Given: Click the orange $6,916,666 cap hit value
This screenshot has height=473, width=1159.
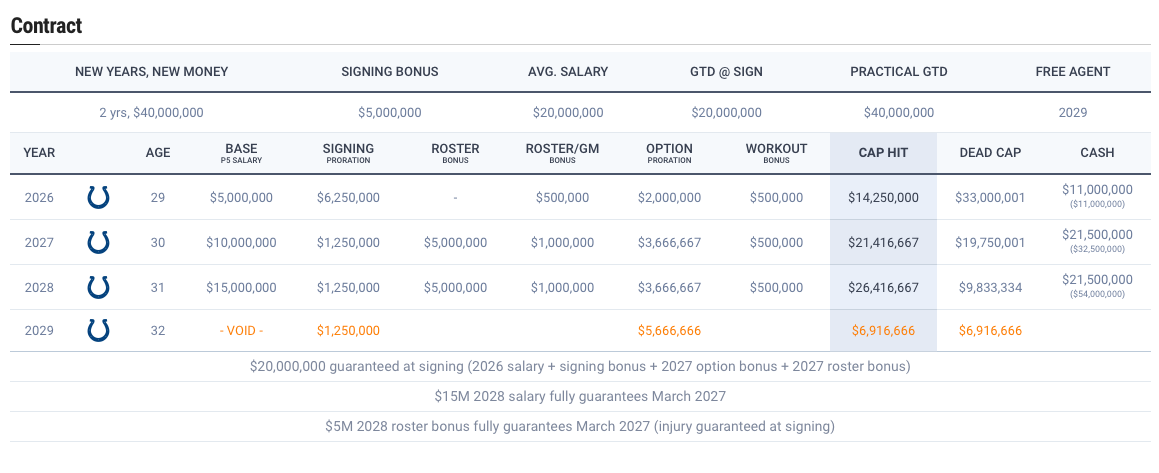Looking at the screenshot, I should (x=883, y=330).
